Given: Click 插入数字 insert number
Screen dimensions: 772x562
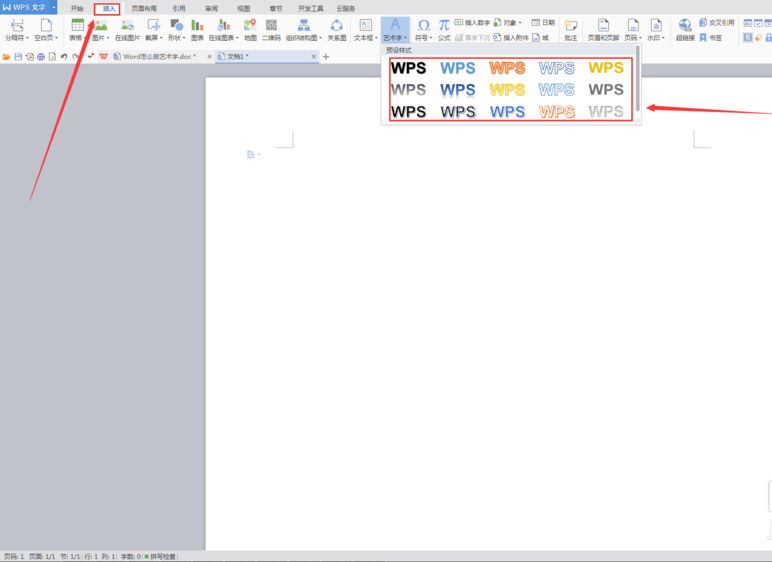Looking at the screenshot, I should tap(472, 23).
